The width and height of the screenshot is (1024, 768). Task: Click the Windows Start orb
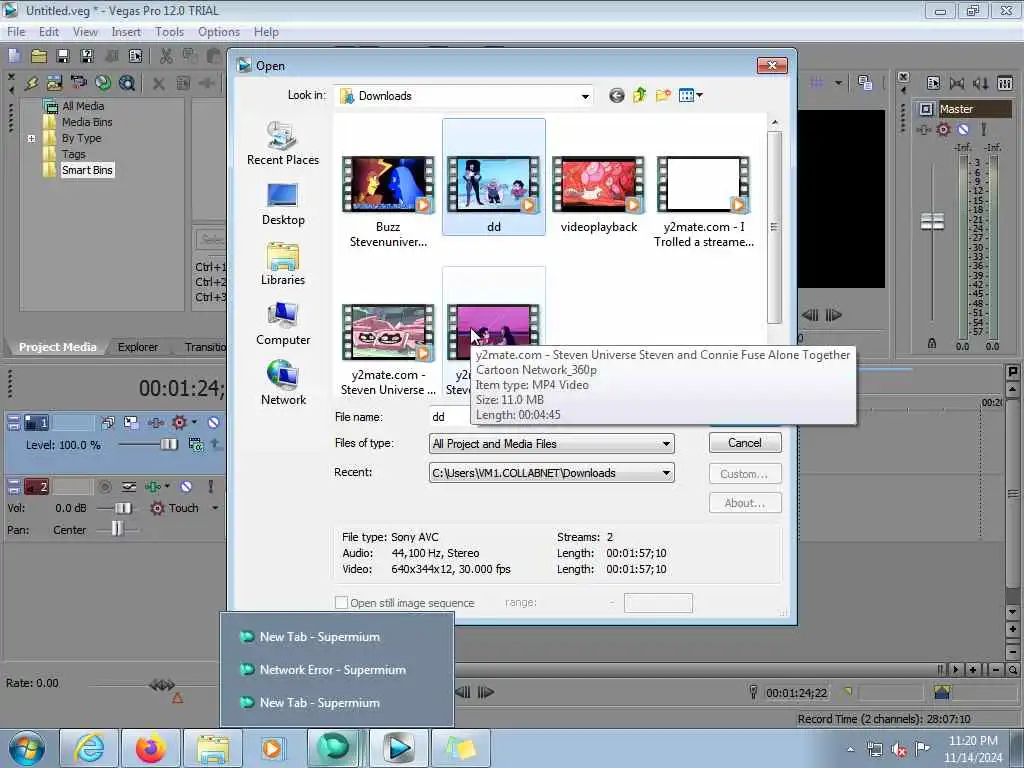(27, 748)
